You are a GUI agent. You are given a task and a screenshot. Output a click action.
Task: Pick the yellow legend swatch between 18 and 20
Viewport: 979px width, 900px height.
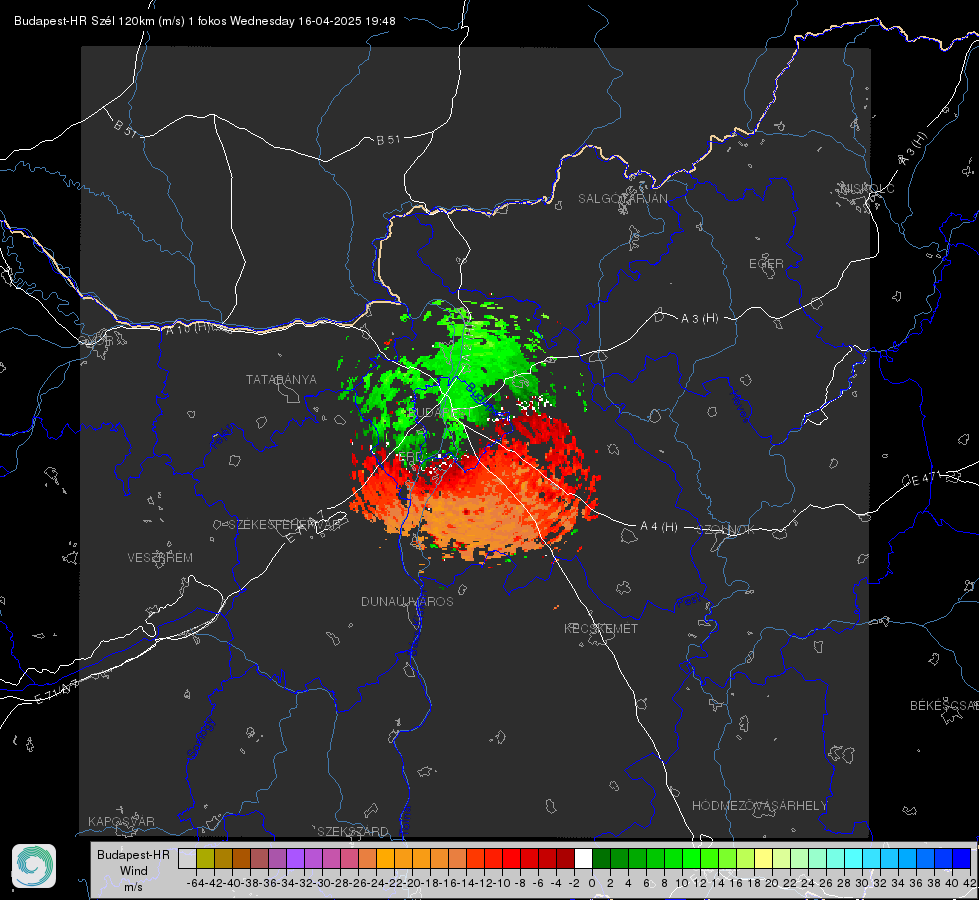point(764,858)
